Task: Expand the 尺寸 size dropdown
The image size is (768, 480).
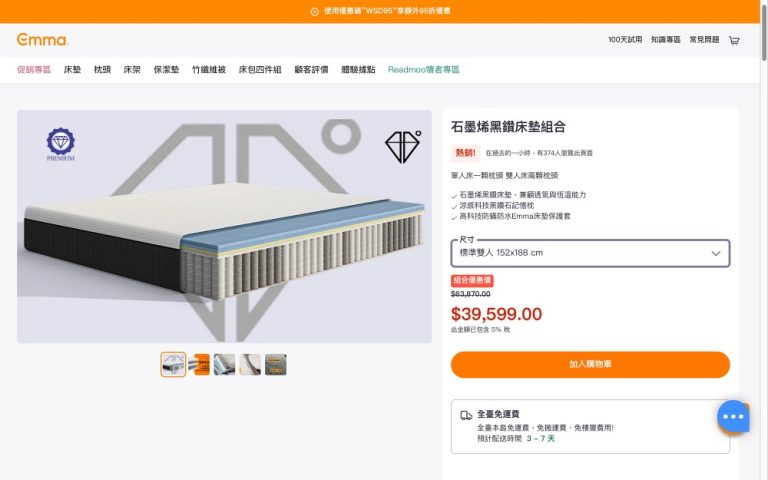Action: click(x=590, y=253)
